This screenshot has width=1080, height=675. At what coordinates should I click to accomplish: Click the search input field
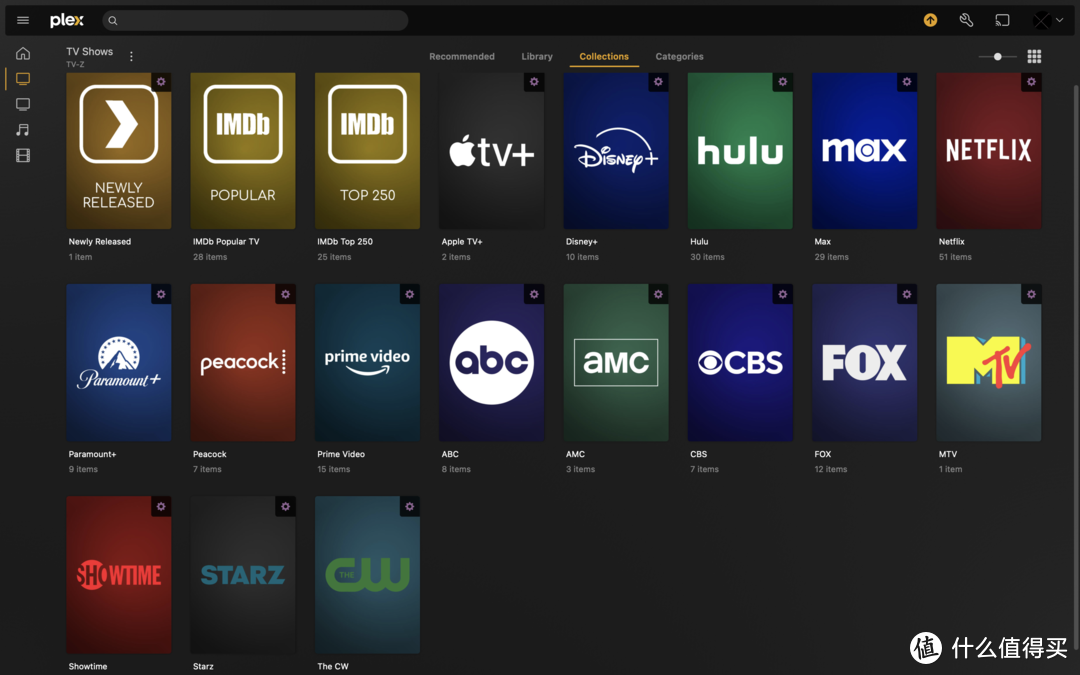[x=255, y=21]
